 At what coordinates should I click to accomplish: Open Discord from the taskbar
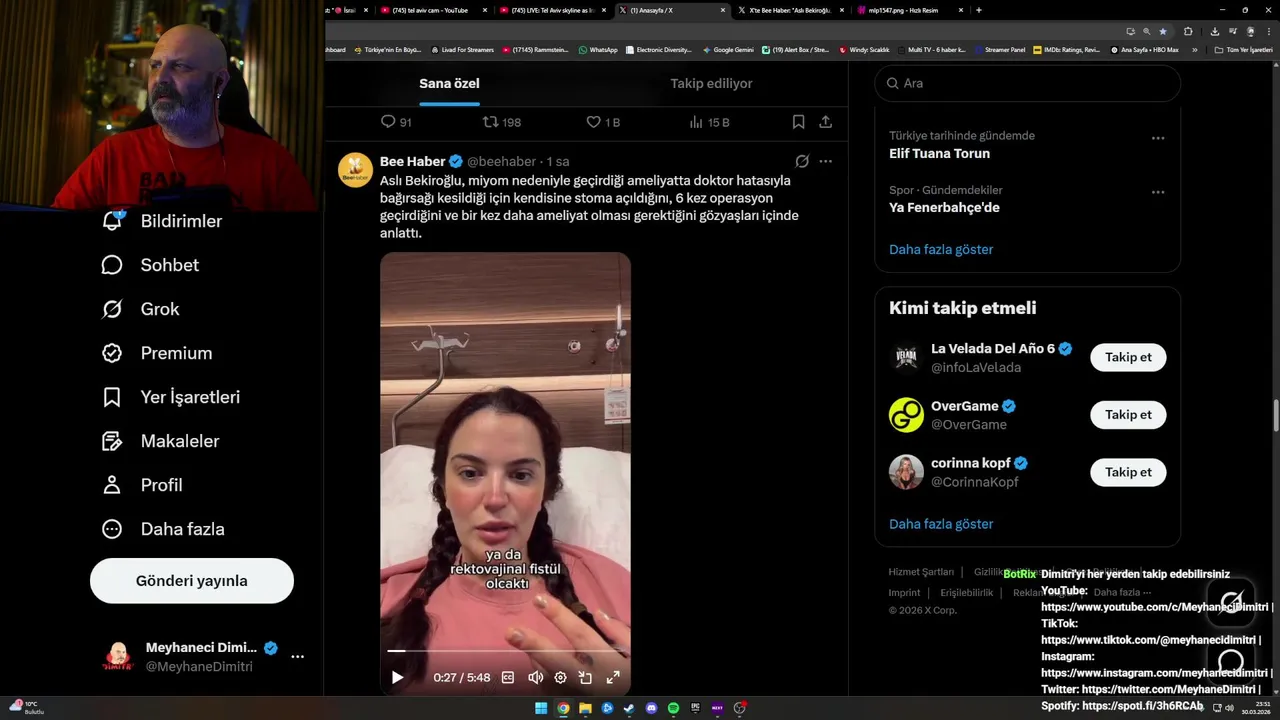(x=651, y=708)
